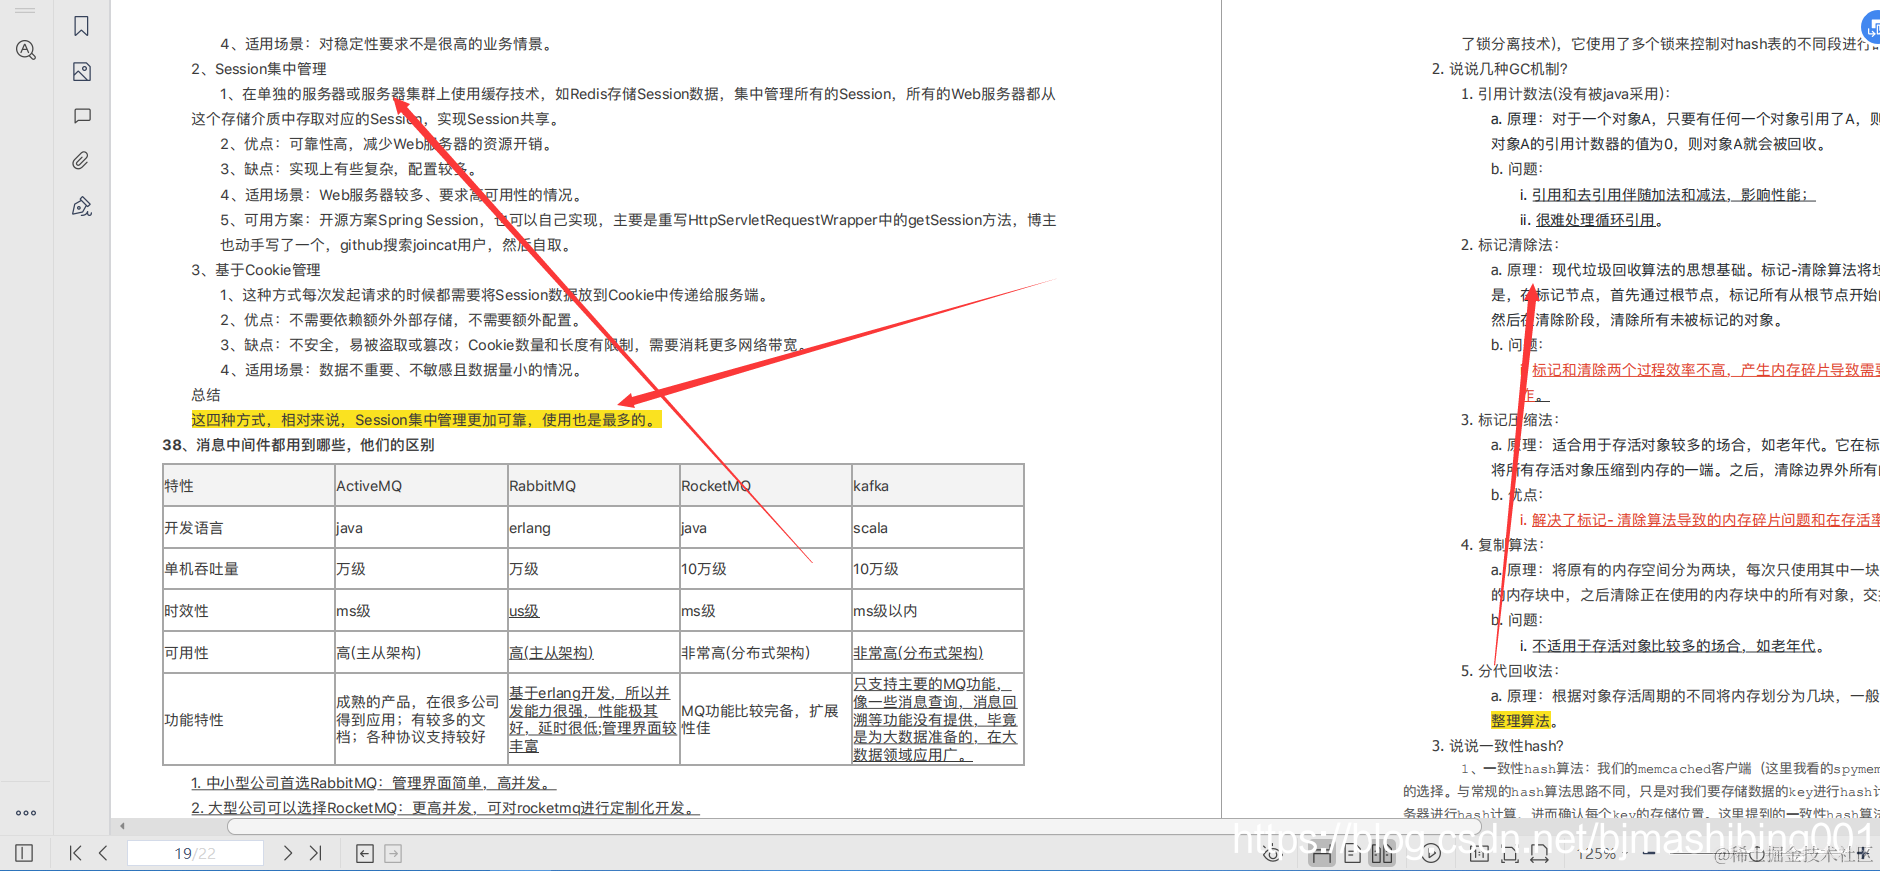Select the two-page view
The height and width of the screenshot is (871, 1880).
[x=1382, y=853]
